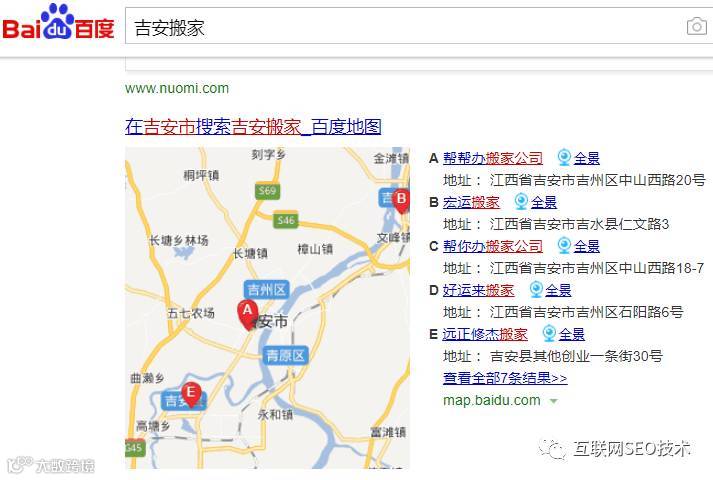The height and width of the screenshot is (480, 713).
Task: Open panorama icon beside 宏运搬家
Action: click(521, 202)
